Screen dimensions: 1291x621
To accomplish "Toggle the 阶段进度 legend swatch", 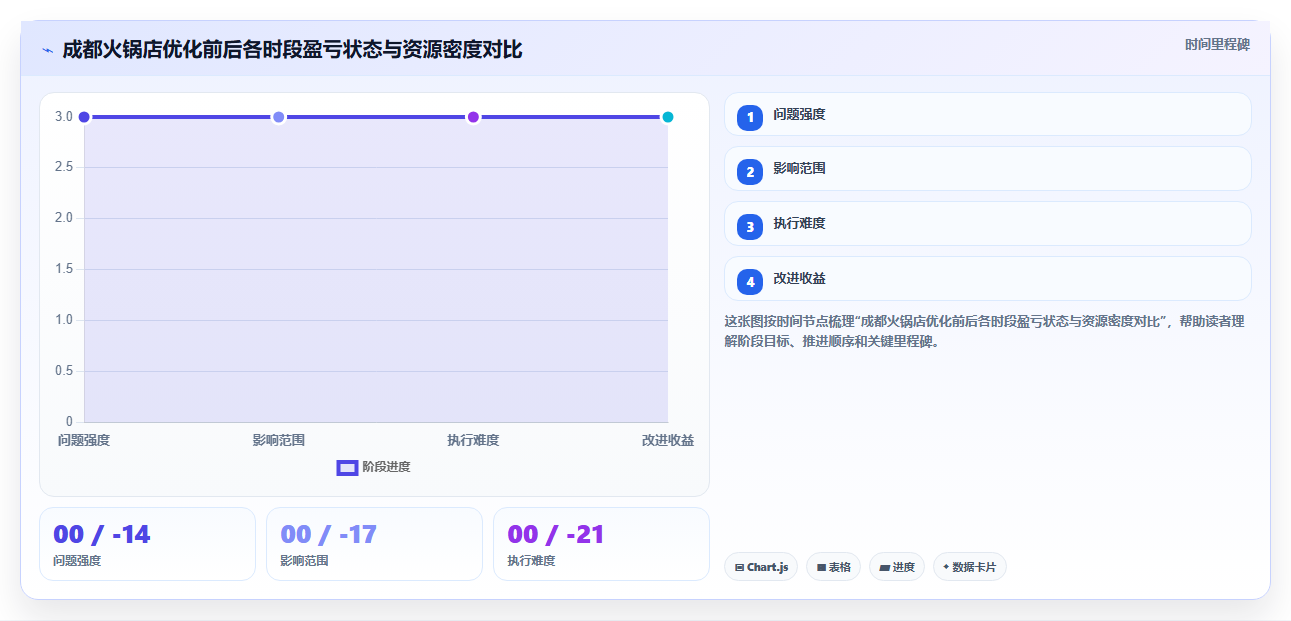I will tap(347, 467).
